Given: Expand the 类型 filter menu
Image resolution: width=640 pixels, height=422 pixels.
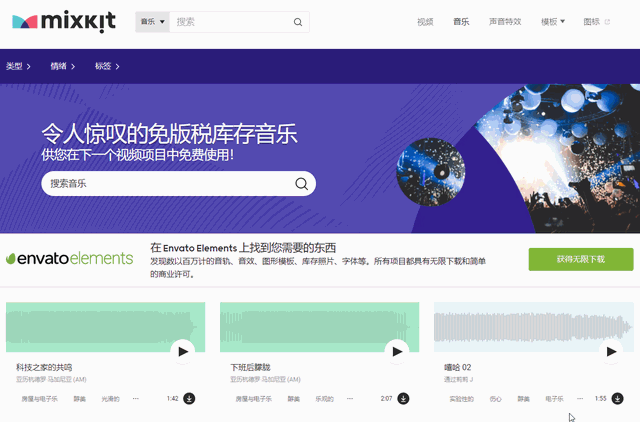Looking at the screenshot, I should click(18, 66).
